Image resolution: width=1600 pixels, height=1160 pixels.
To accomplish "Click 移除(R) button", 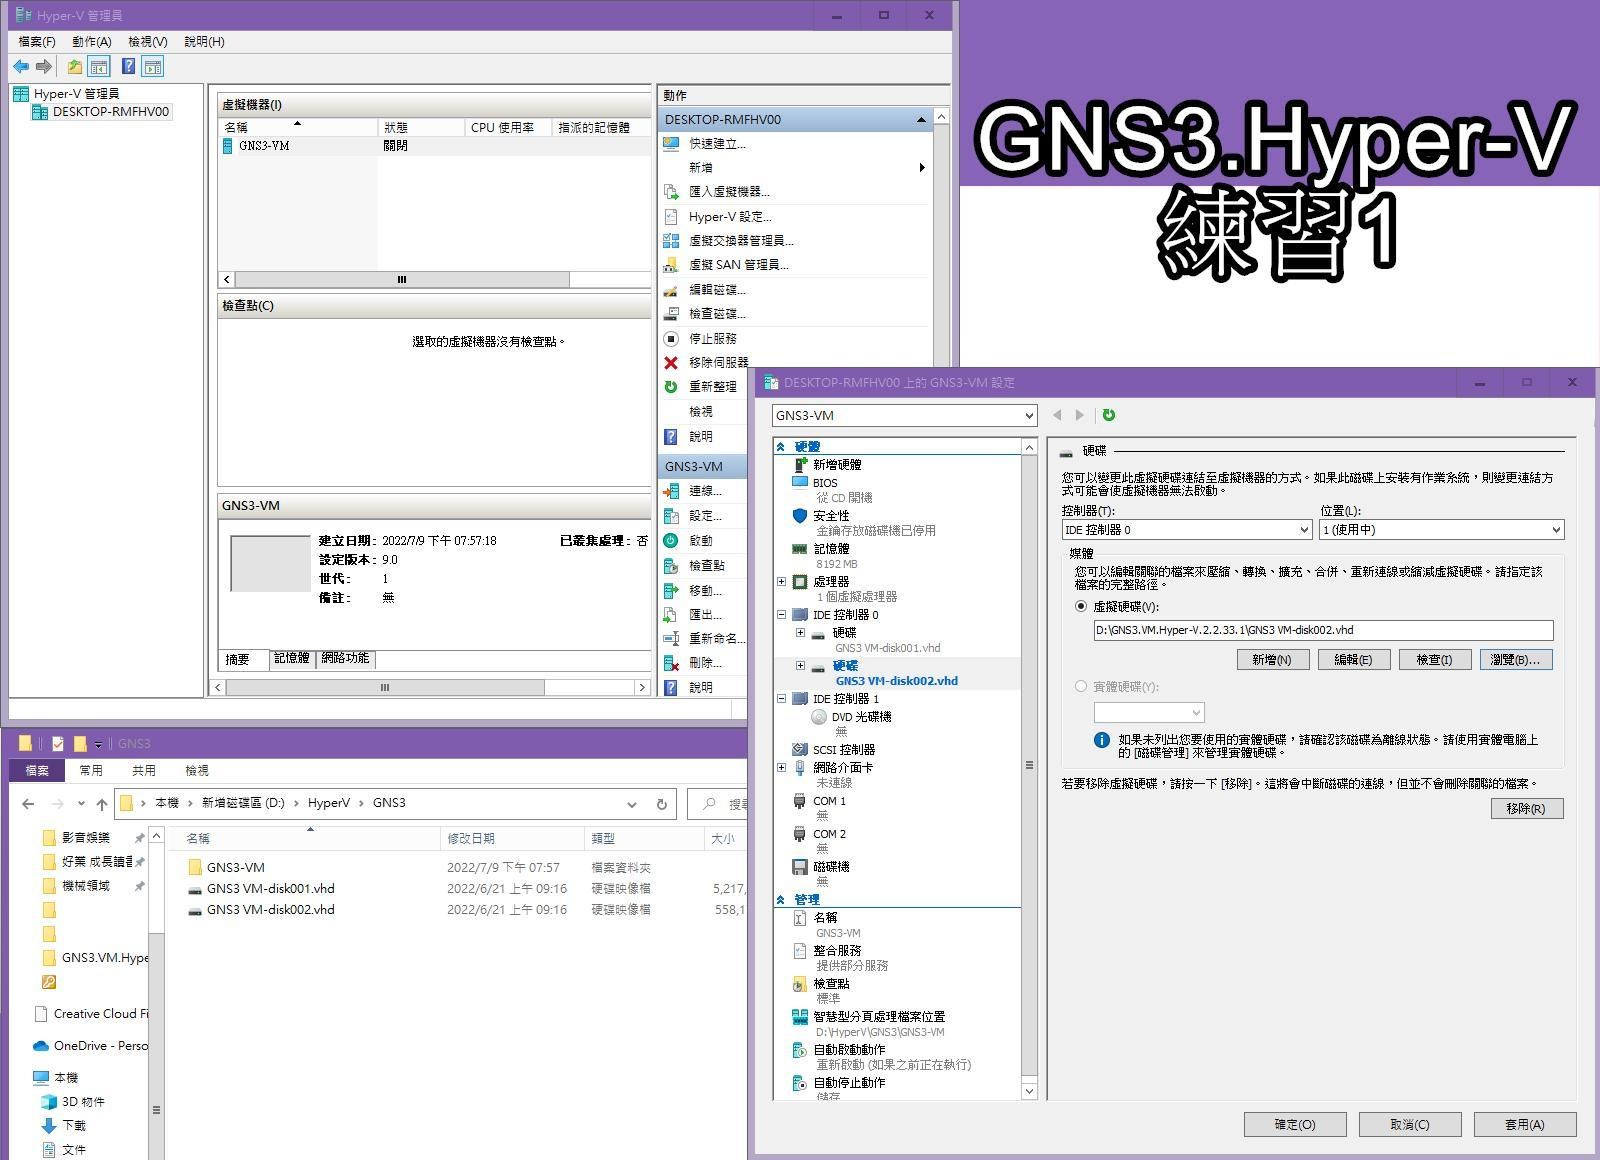I will point(1526,809).
